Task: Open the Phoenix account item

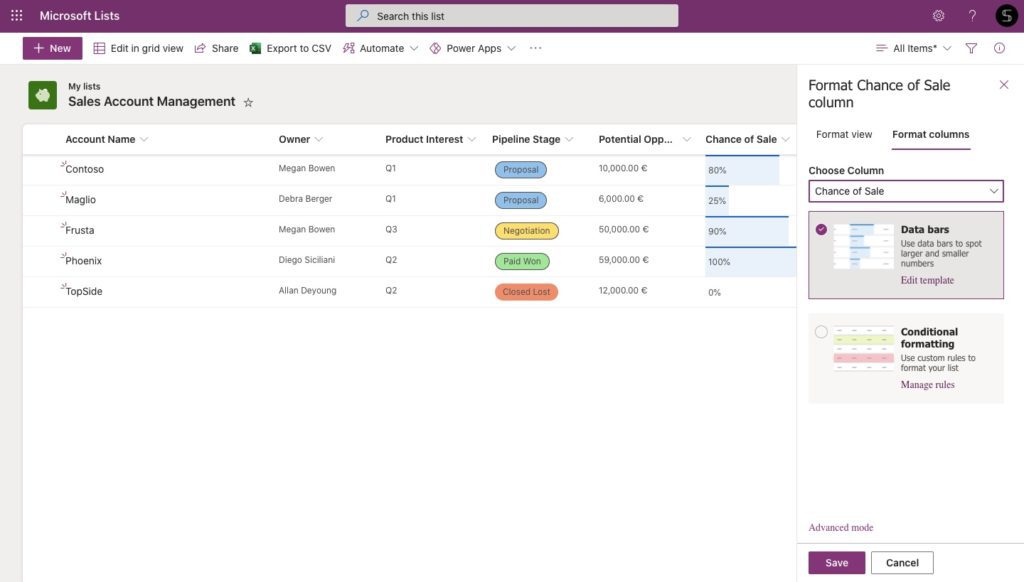Action: click(84, 261)
